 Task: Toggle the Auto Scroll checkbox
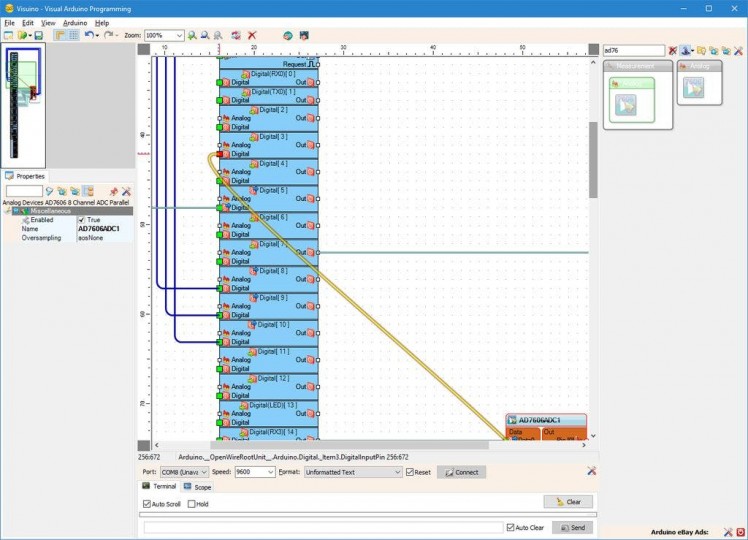pos(147,504)
